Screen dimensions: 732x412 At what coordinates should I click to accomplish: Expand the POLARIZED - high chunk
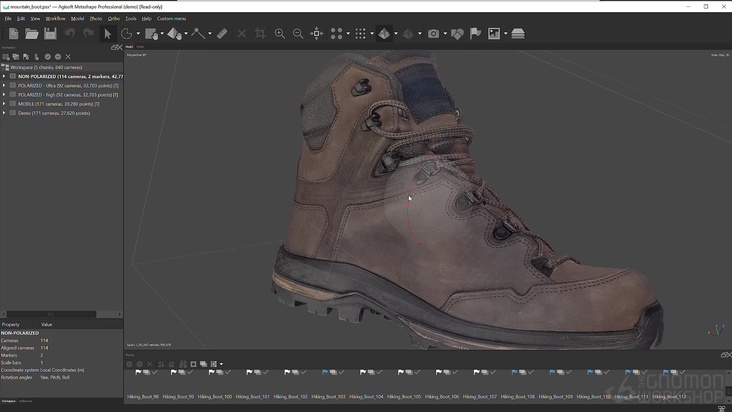pos(4,95)
